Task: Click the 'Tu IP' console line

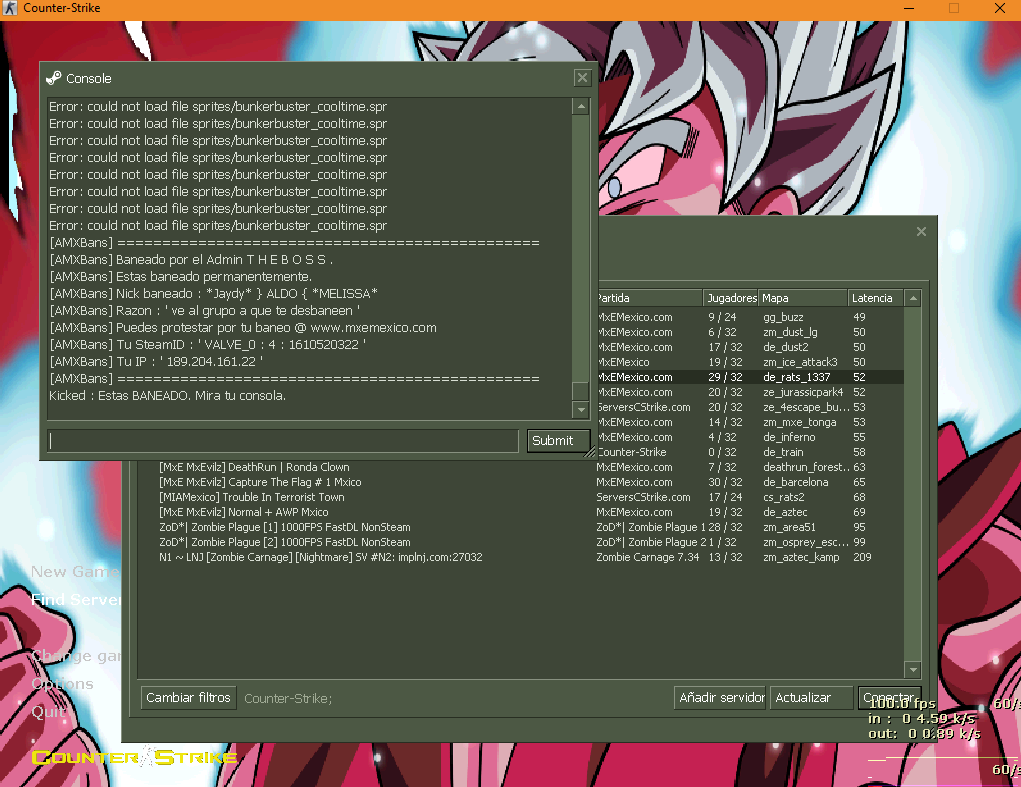Action: tap(156, 361)
